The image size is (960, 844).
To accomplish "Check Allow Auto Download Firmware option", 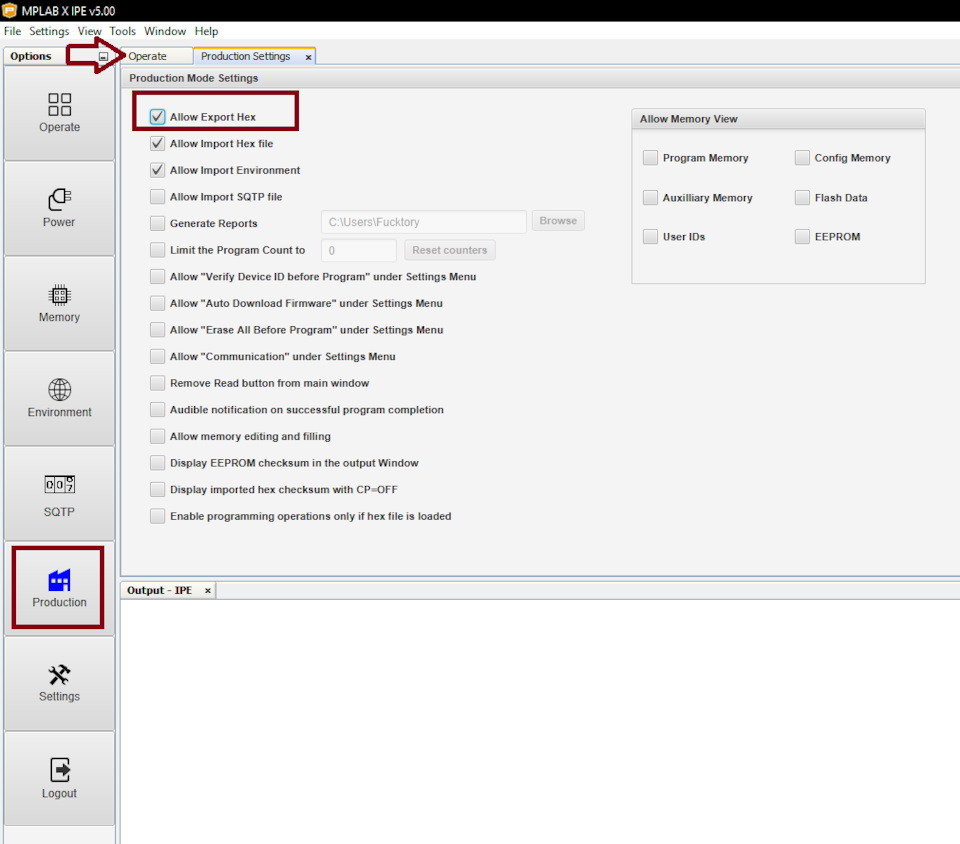I will tap(157, 303).
